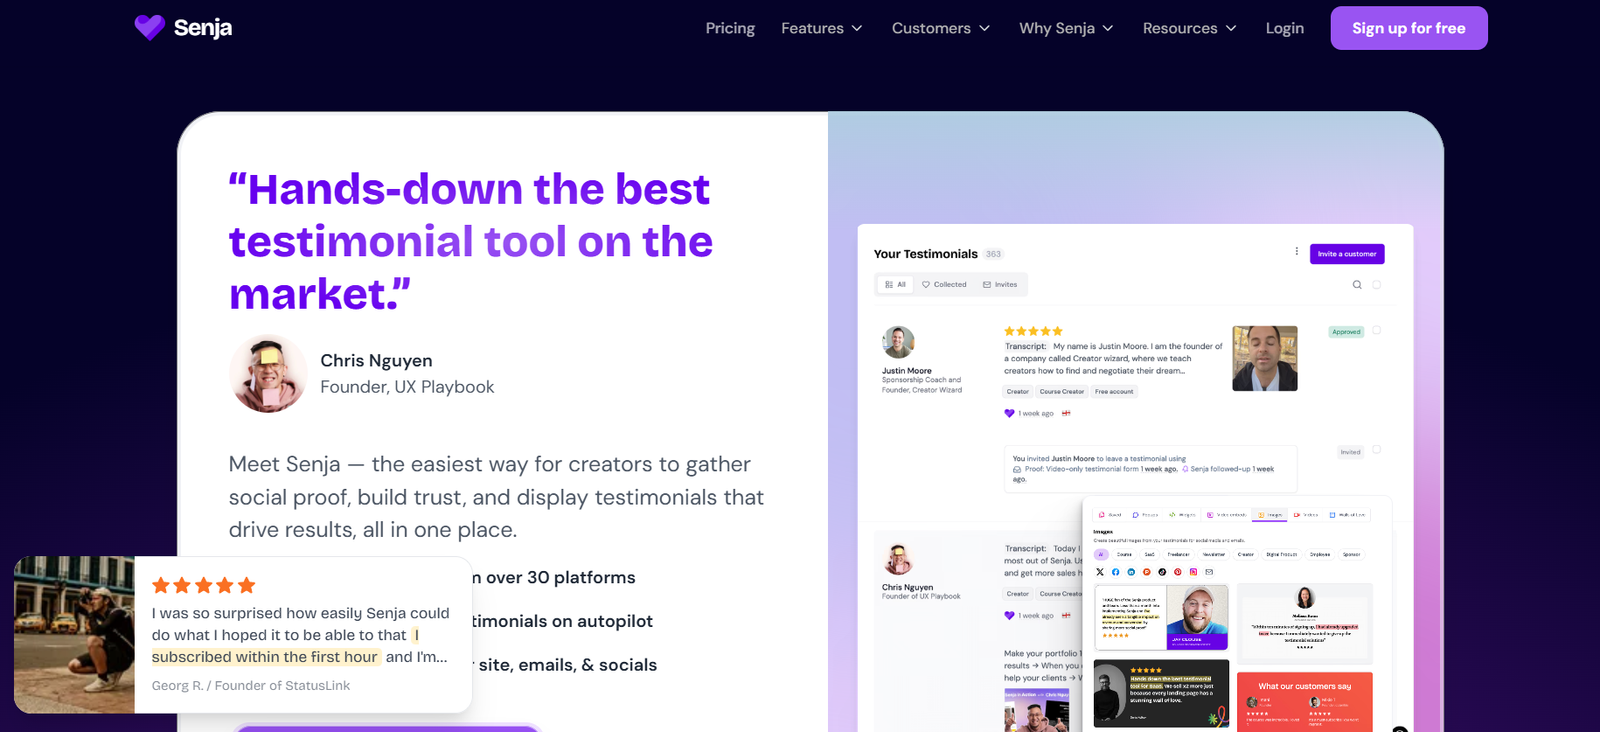Click the LinkedIn share icon
Viewport: 1600px width, 732px height.
[1131, 572]
